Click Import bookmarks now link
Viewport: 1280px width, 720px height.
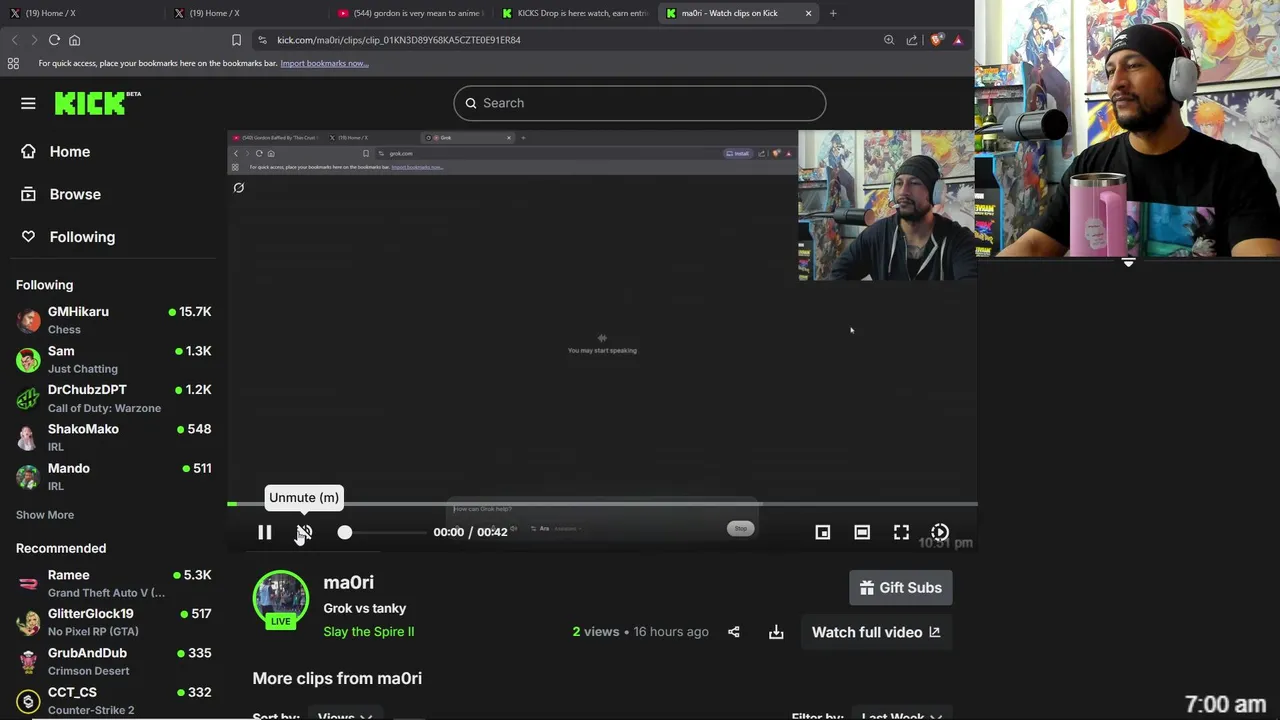(x=324, y=63)
